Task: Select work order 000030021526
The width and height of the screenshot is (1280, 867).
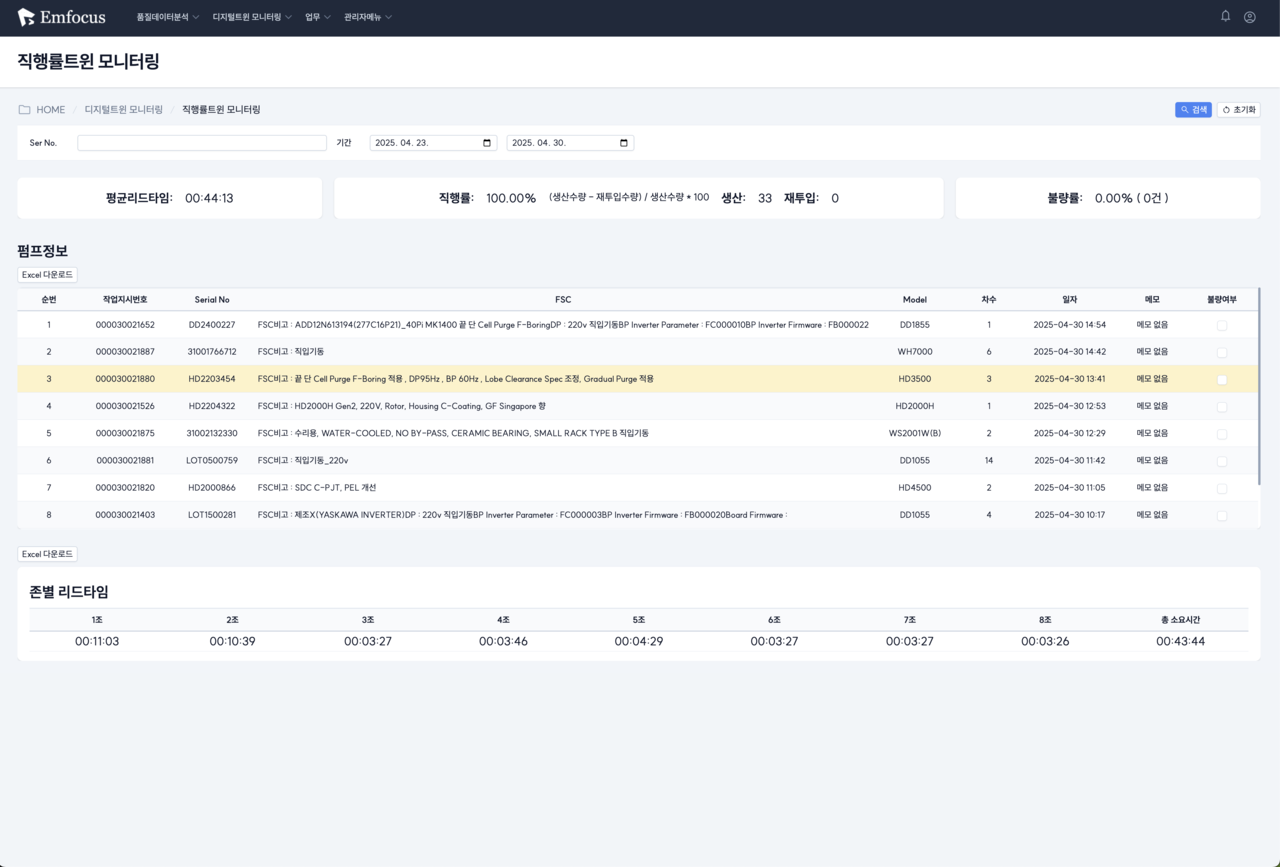Action: click(125, 406)
